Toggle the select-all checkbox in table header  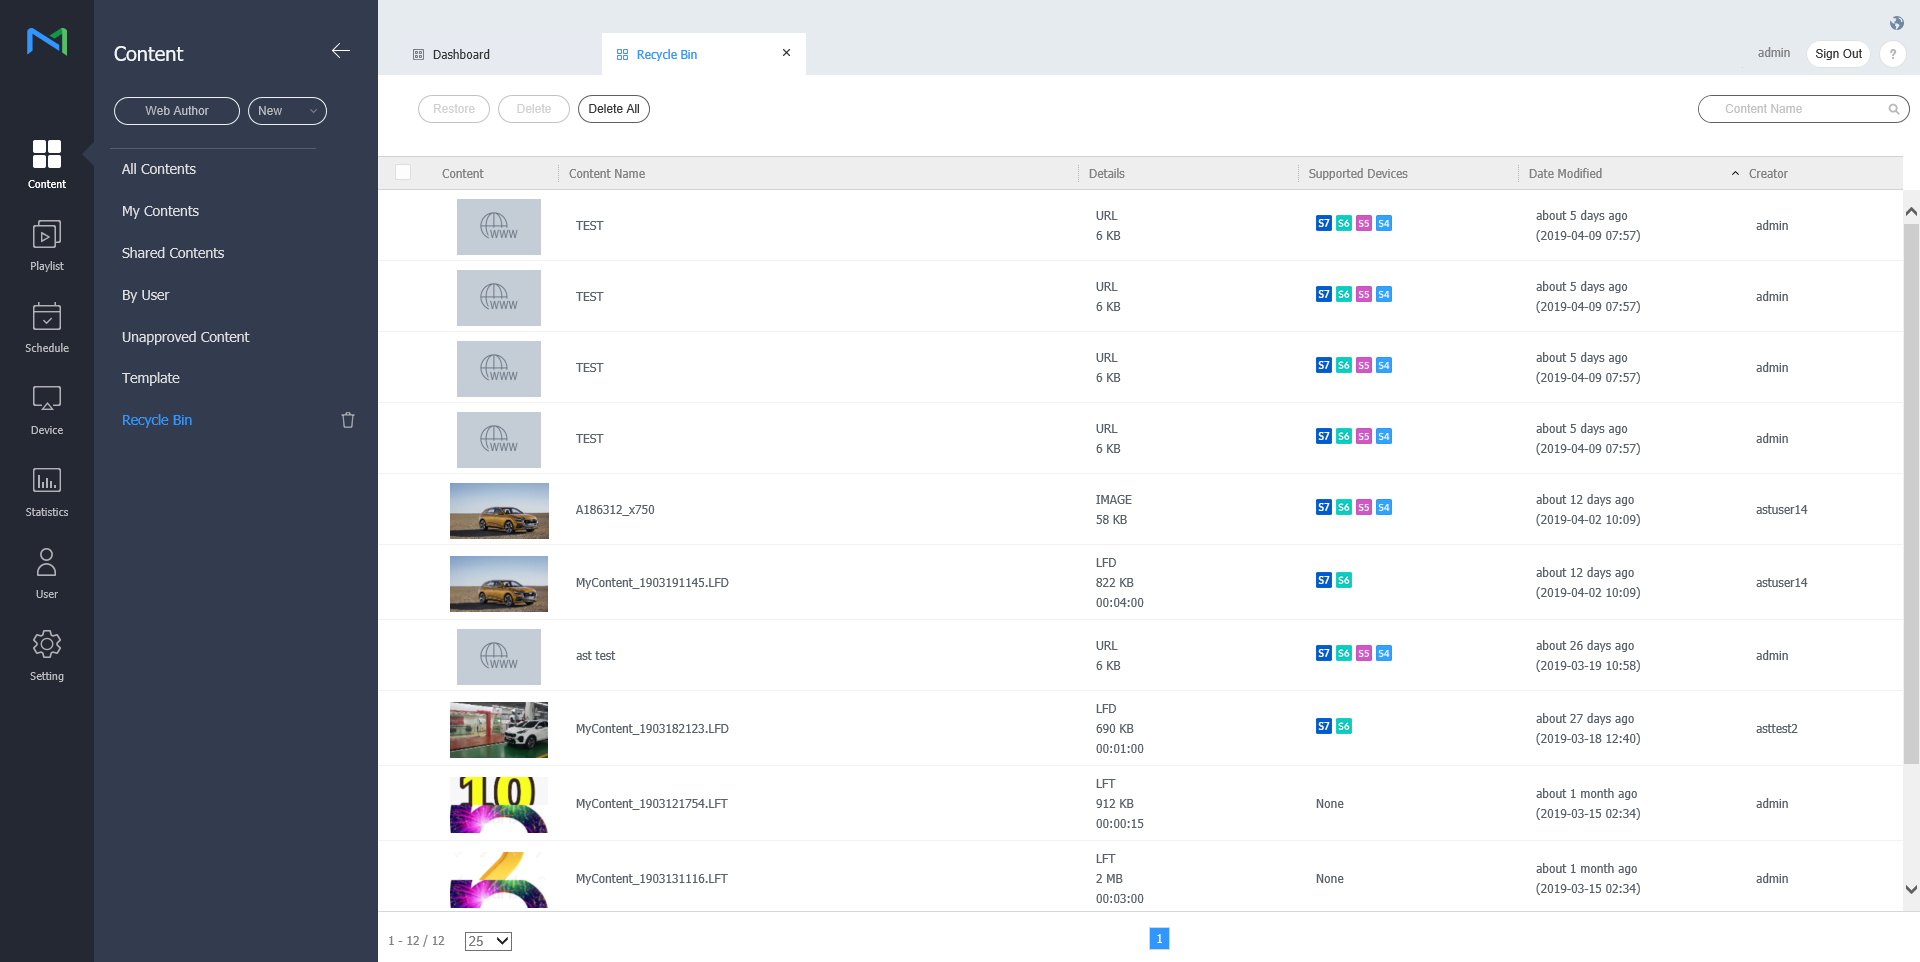click(403, 172)
